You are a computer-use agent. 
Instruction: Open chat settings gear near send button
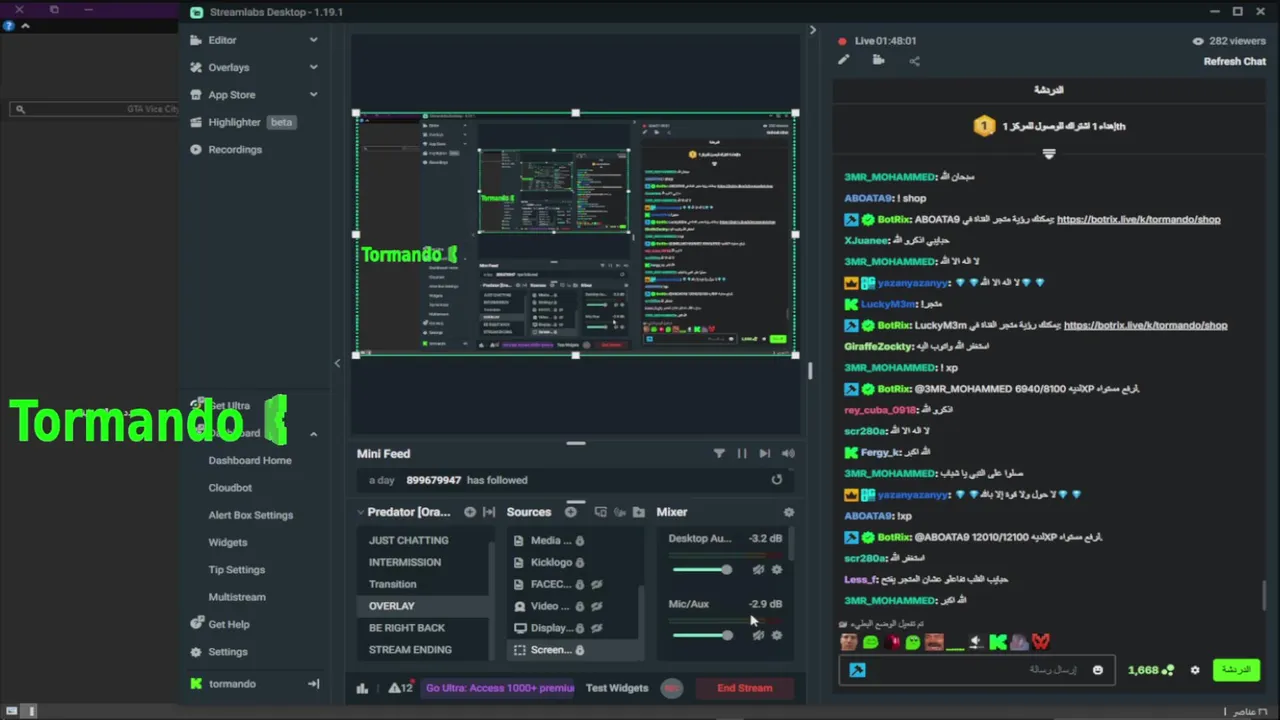coord(1195,670)
